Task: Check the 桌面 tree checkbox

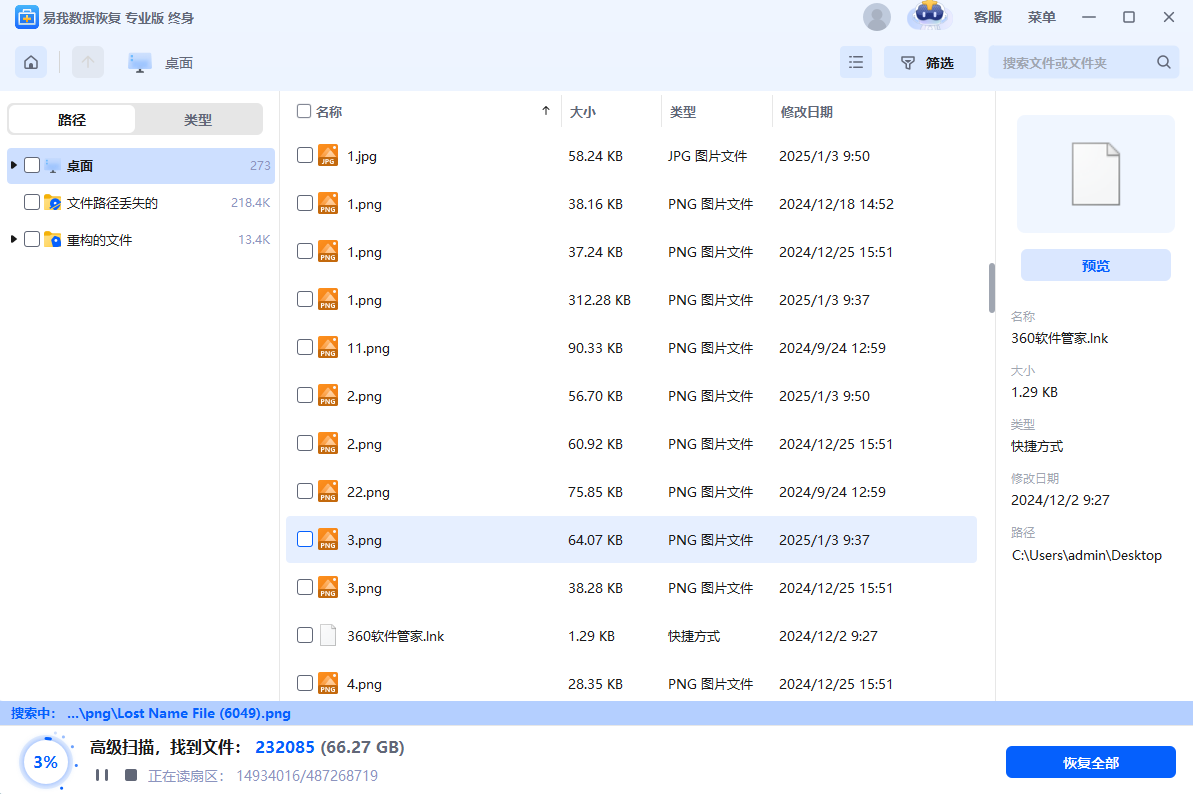Action: coord(32,165)
